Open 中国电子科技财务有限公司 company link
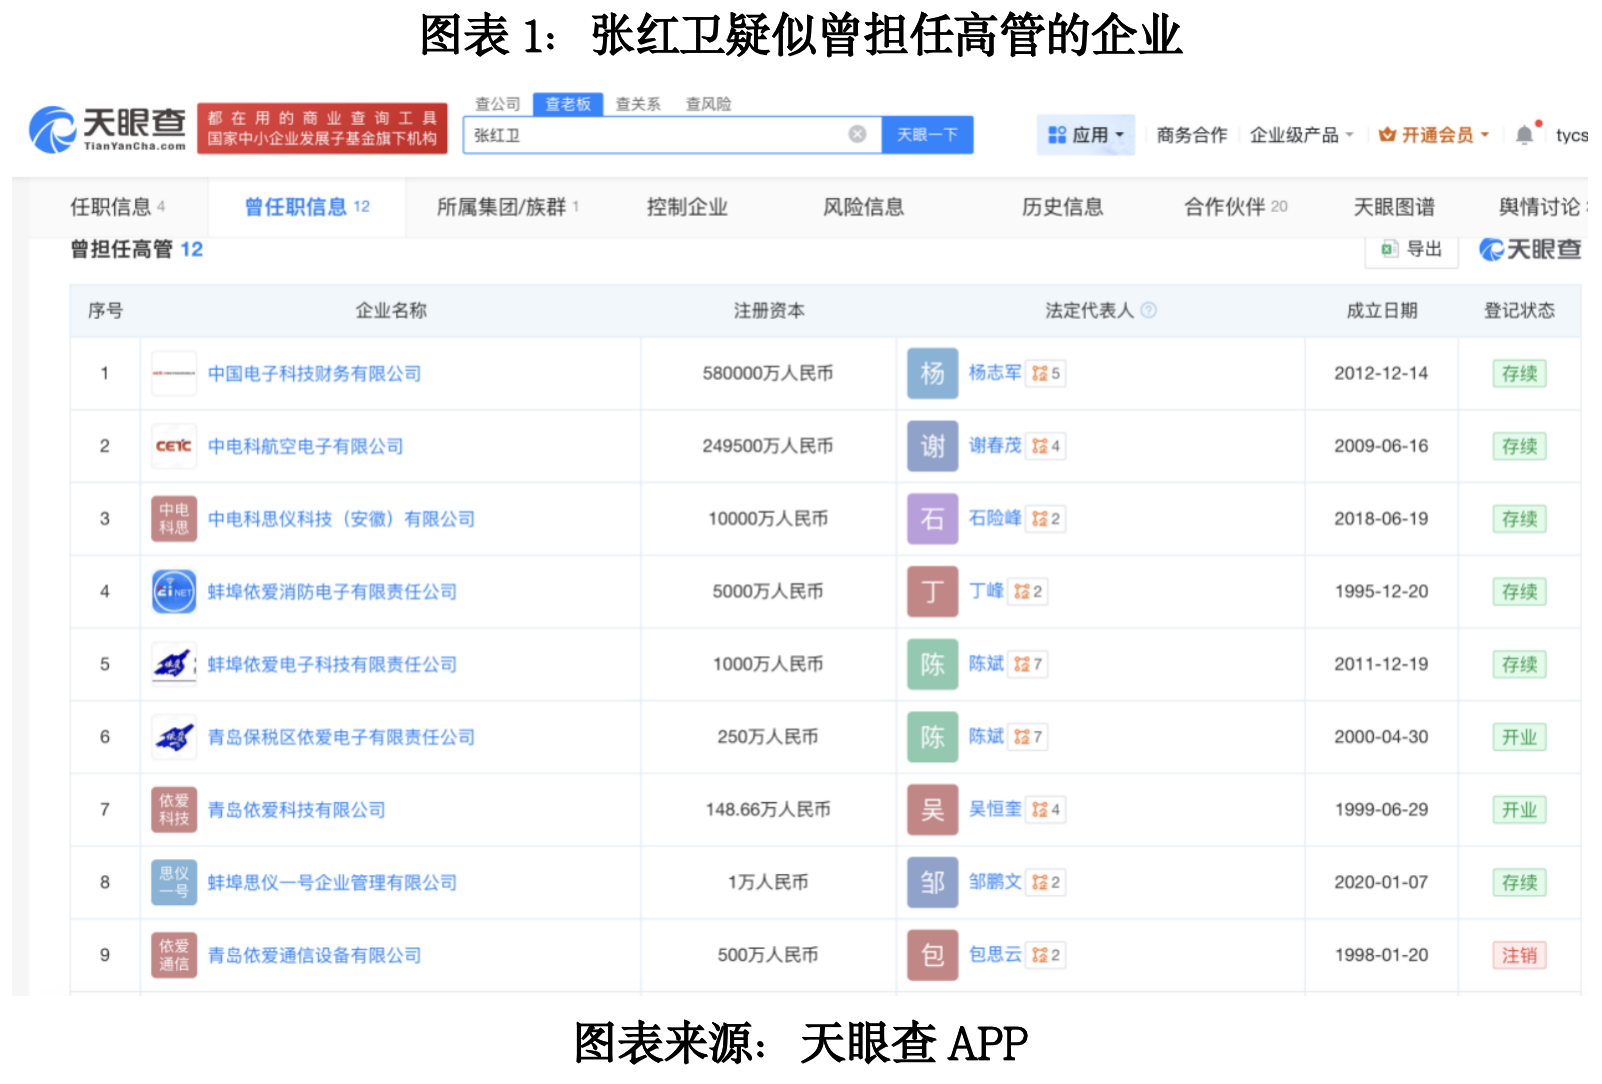Viewport: 1602px width, 1084px height. 314,374
